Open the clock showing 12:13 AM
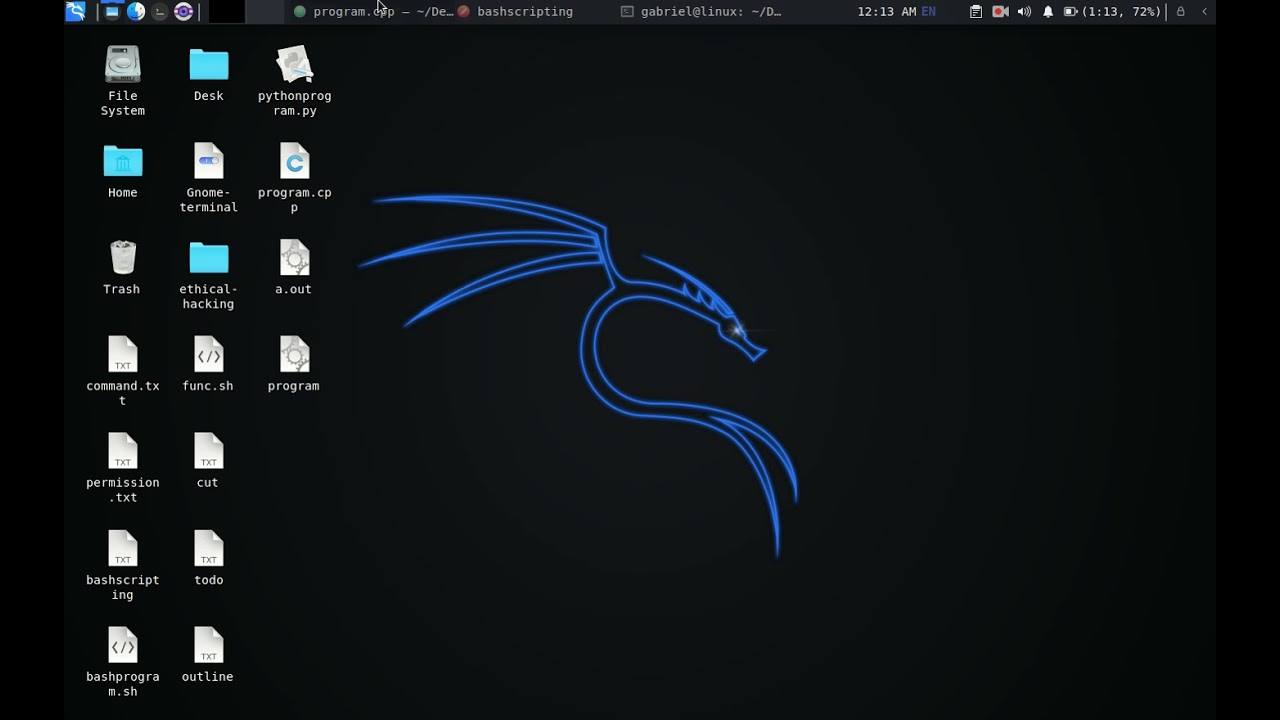1280x720 pixels. pyautogui.click(x=886, y=12)
